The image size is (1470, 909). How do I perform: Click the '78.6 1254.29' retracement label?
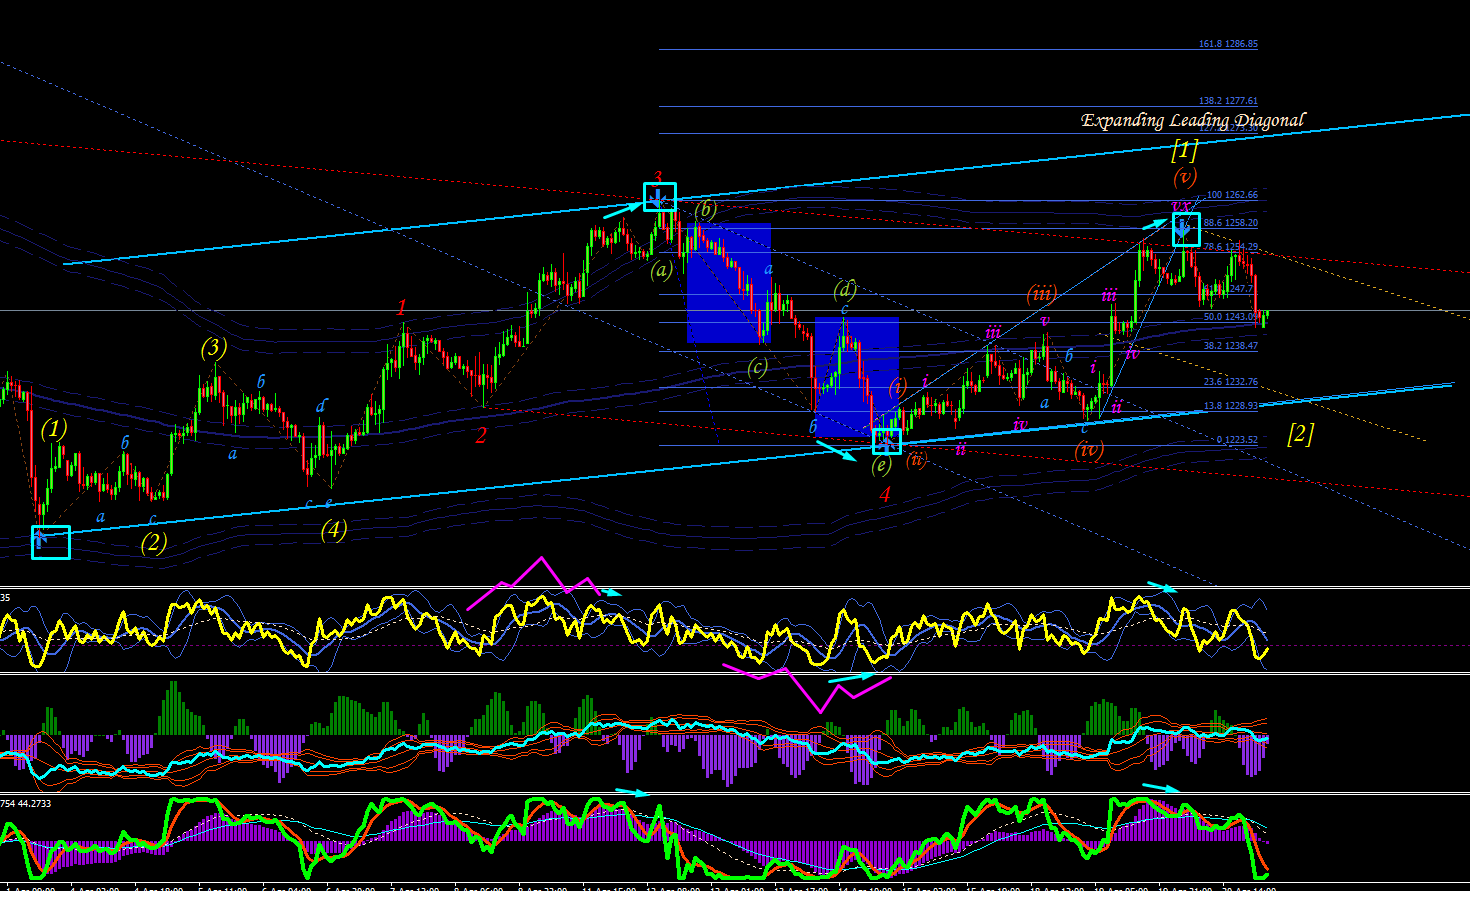pyautogui.click(x=1231, y=247)
